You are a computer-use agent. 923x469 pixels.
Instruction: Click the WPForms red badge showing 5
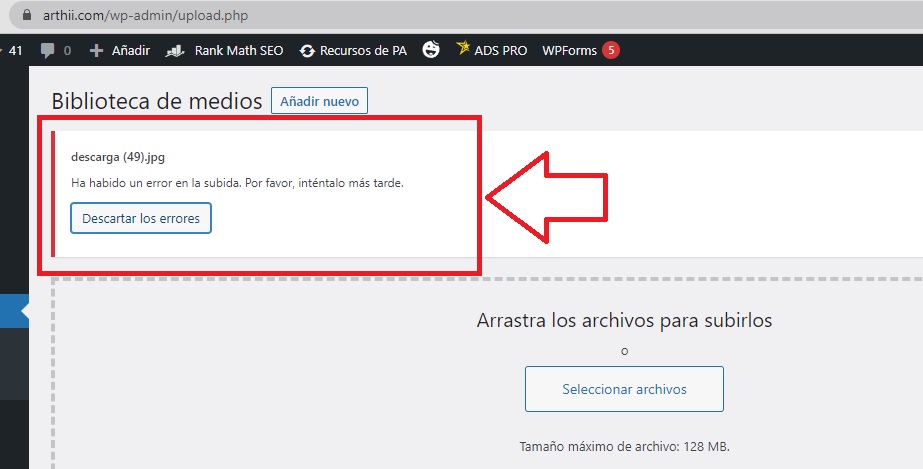click(x=611, y=50)
